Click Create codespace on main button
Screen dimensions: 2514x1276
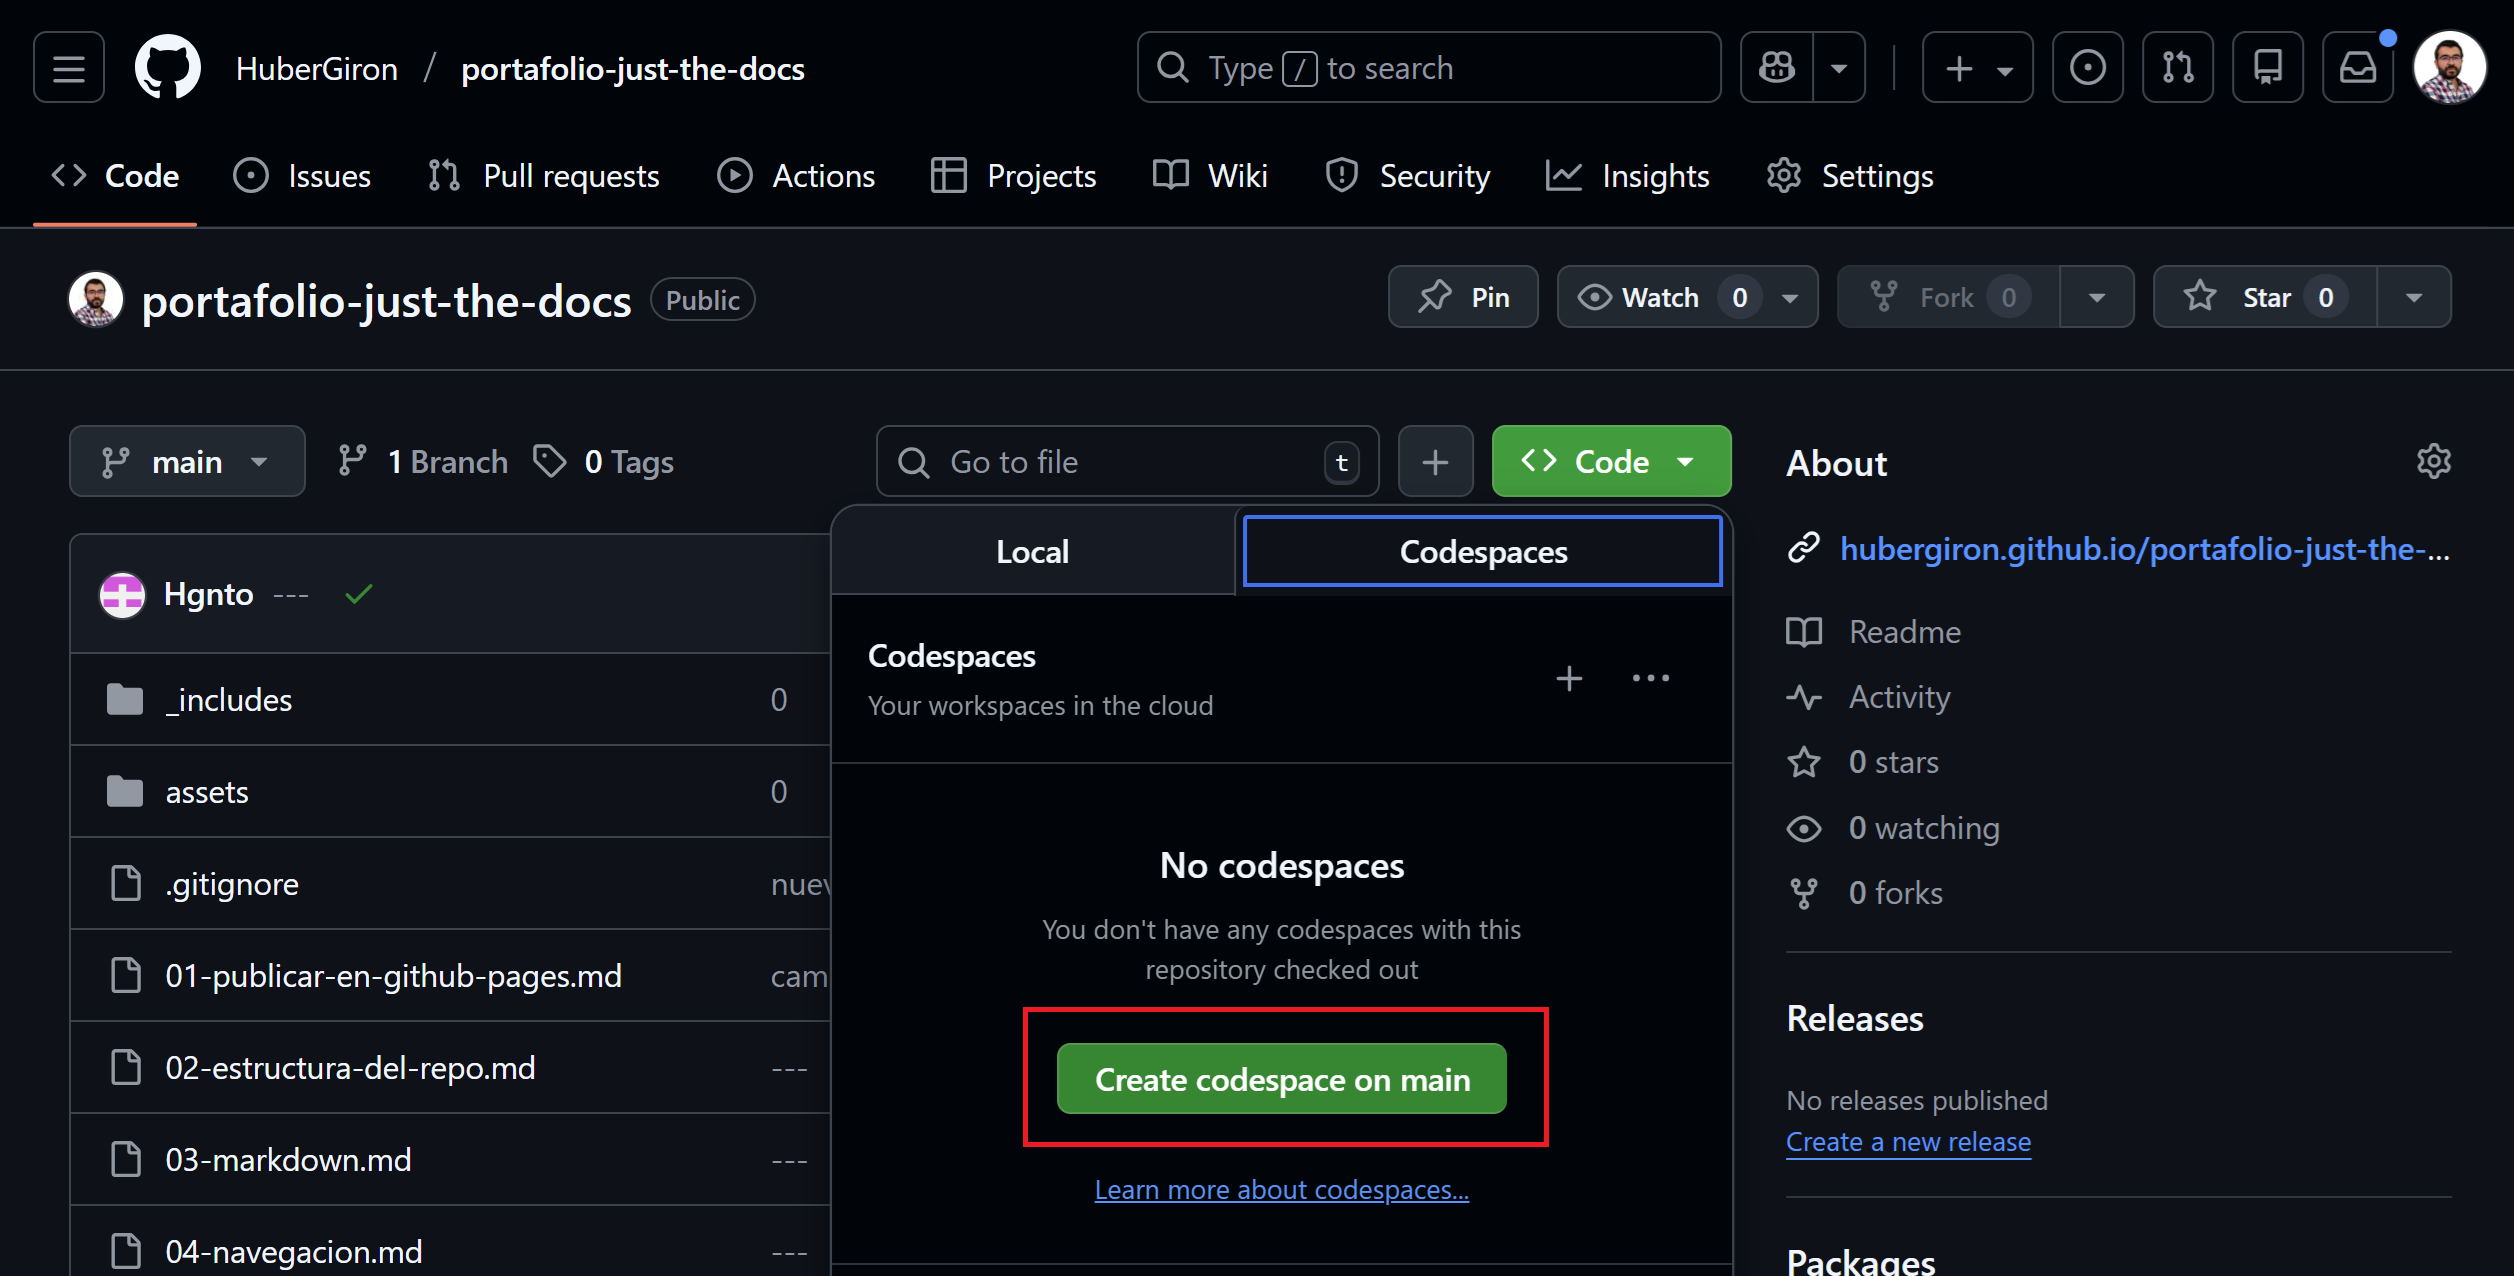point(1282,1080)
